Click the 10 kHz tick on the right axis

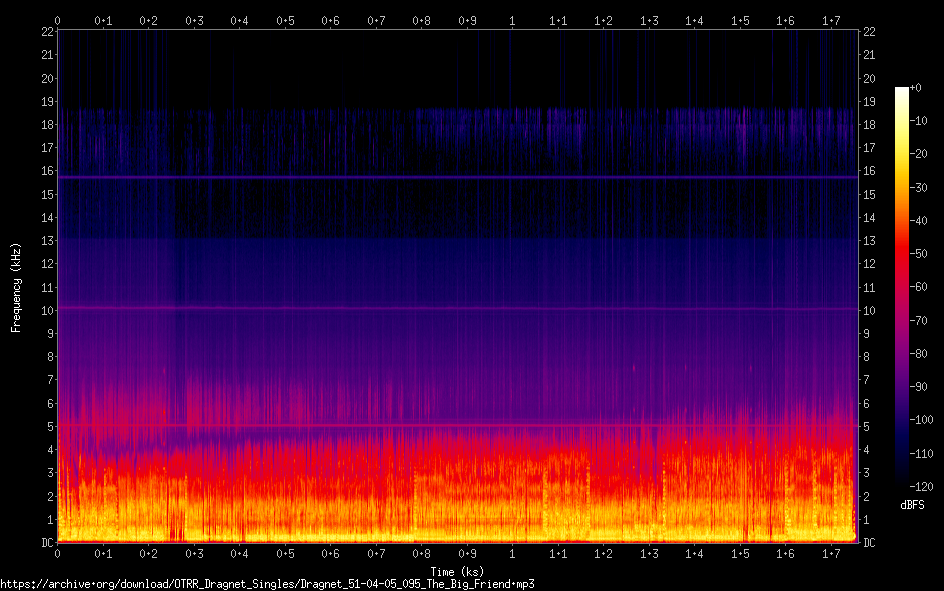869,311
